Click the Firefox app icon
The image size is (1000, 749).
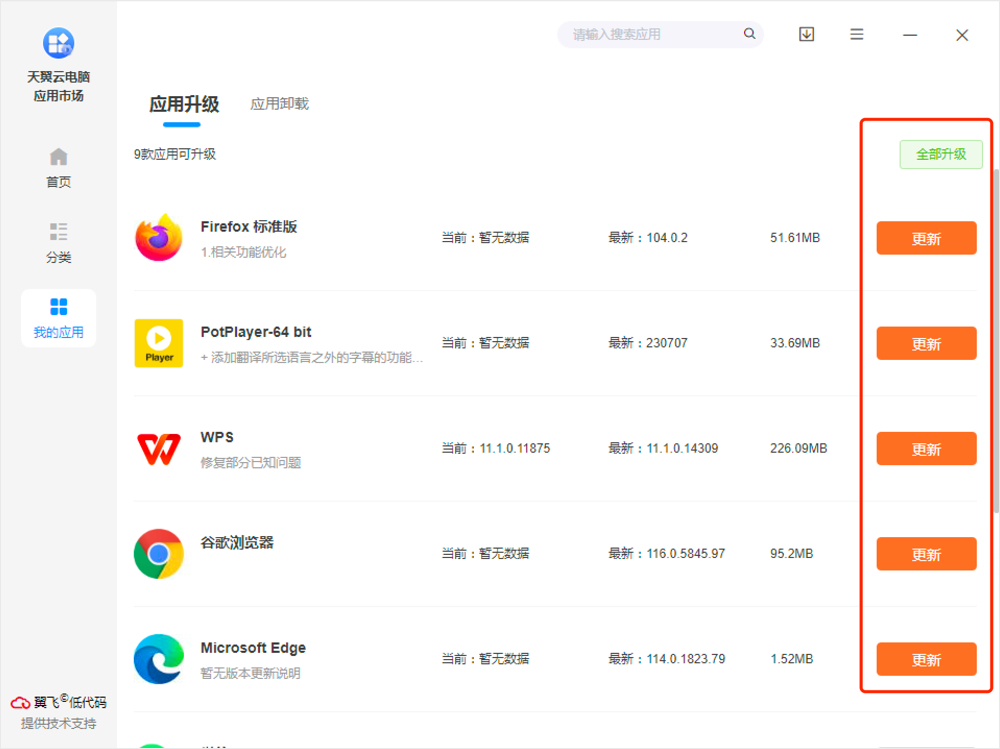[x=159, y=237]
